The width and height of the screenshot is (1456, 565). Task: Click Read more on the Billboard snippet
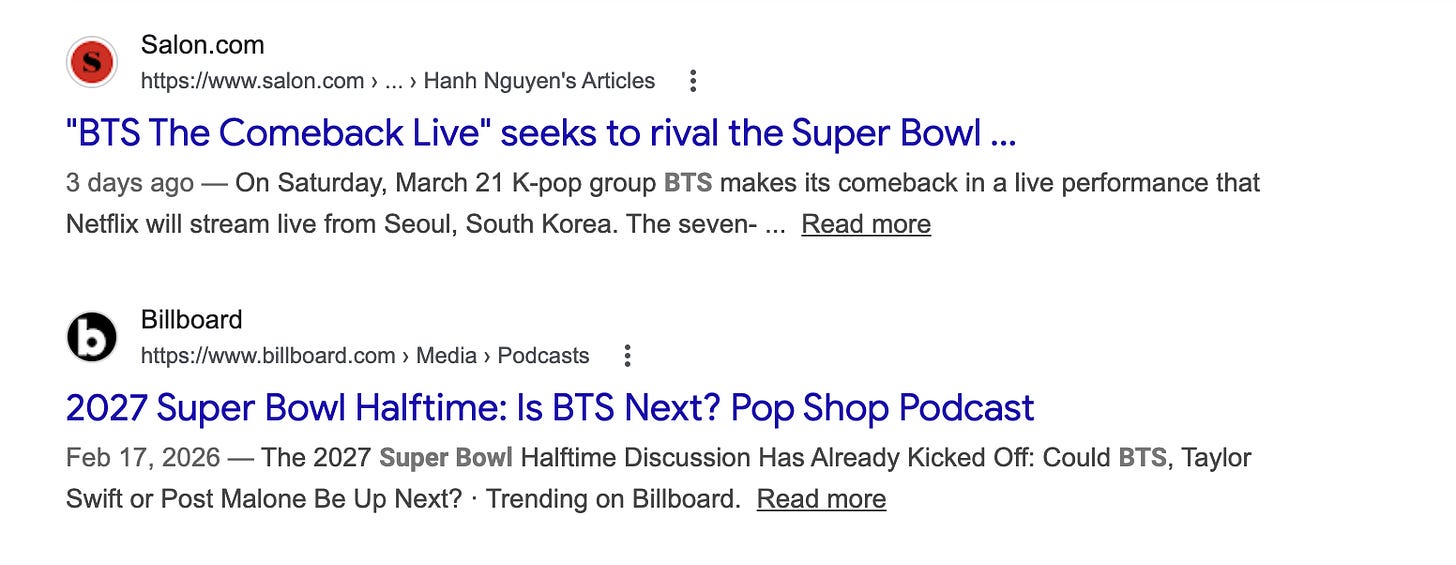[x=821, y=499]
